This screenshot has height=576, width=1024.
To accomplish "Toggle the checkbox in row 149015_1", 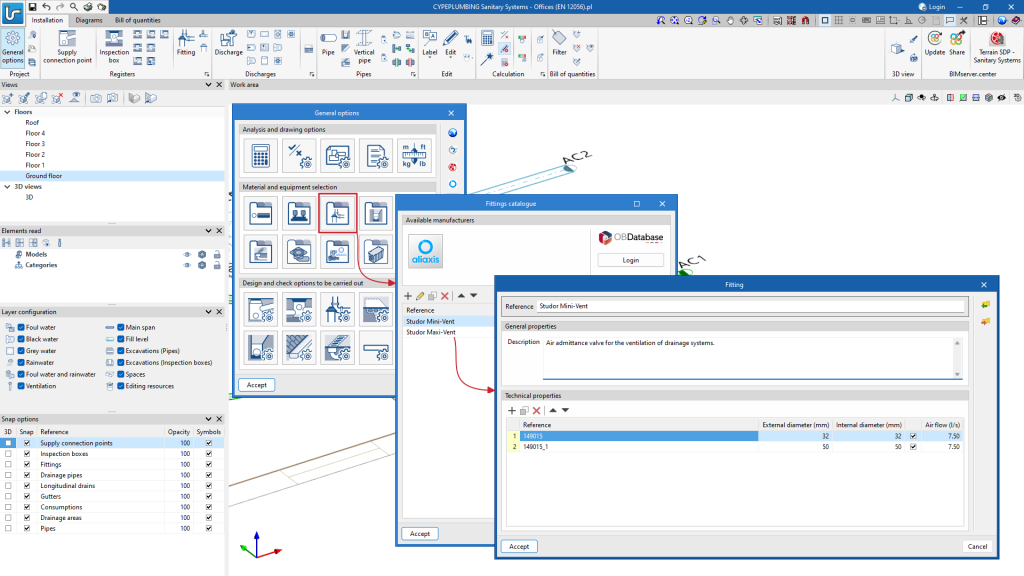I will point(913,447).
